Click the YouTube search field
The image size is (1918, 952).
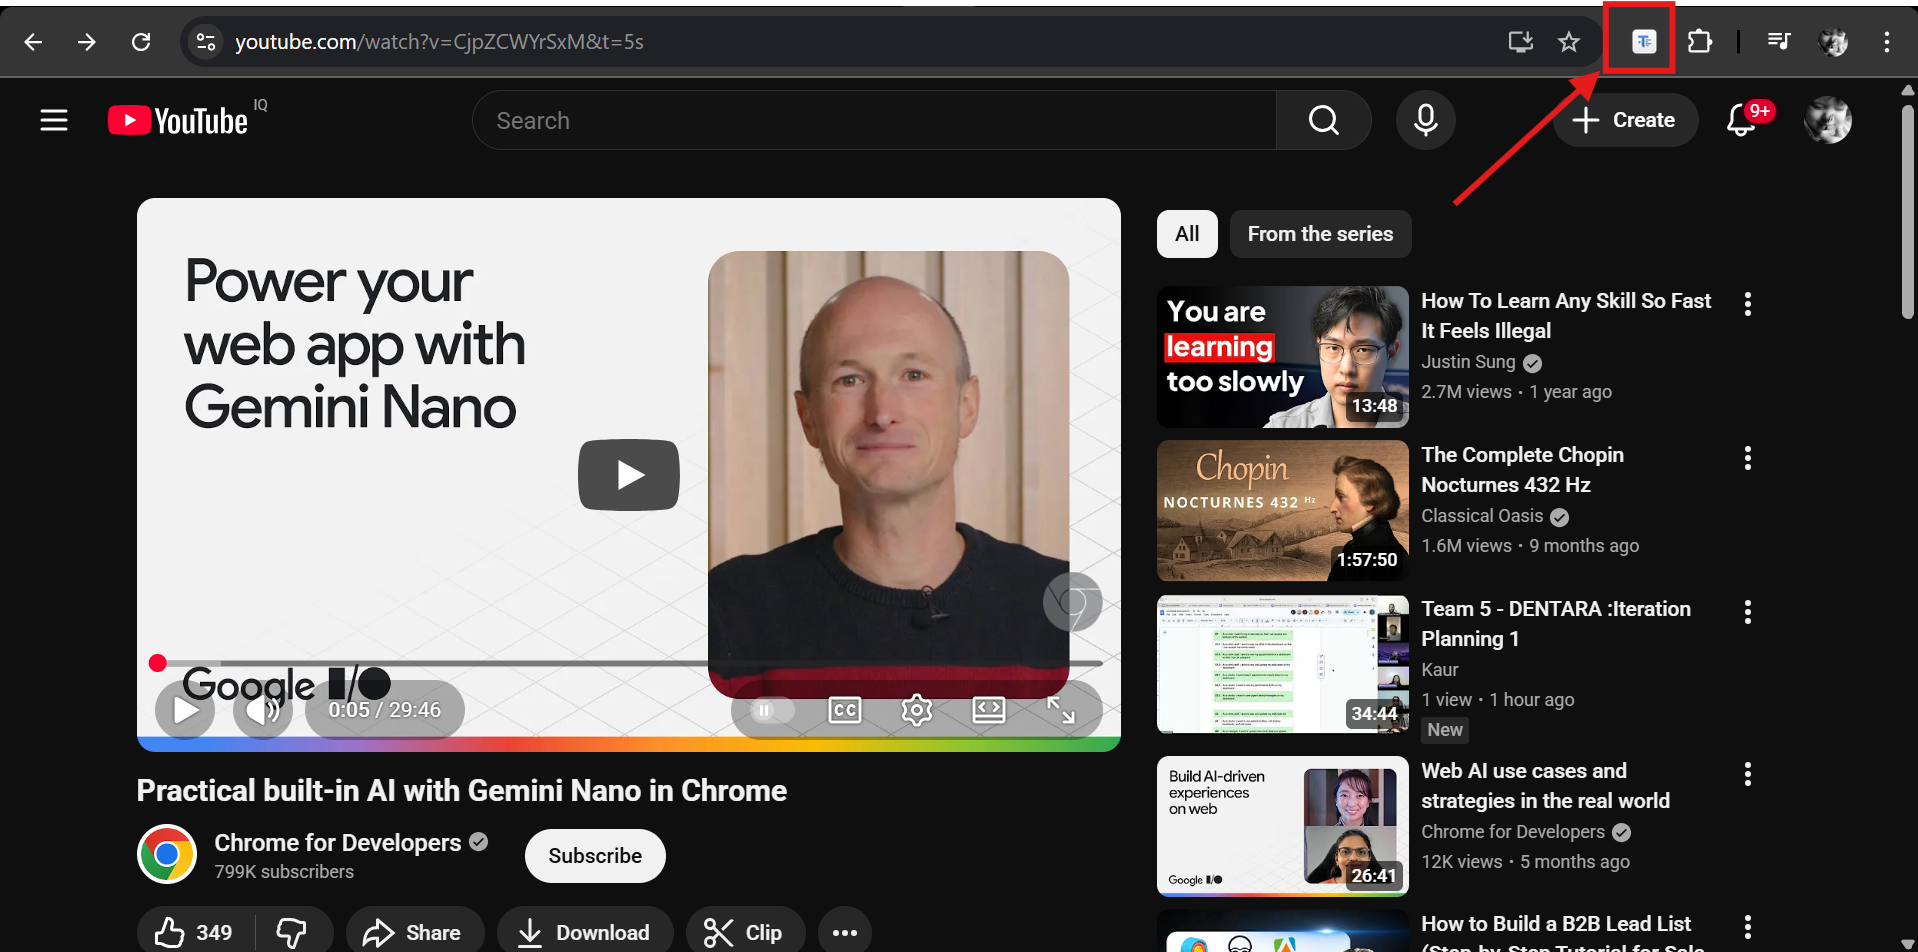pos(875,120)
